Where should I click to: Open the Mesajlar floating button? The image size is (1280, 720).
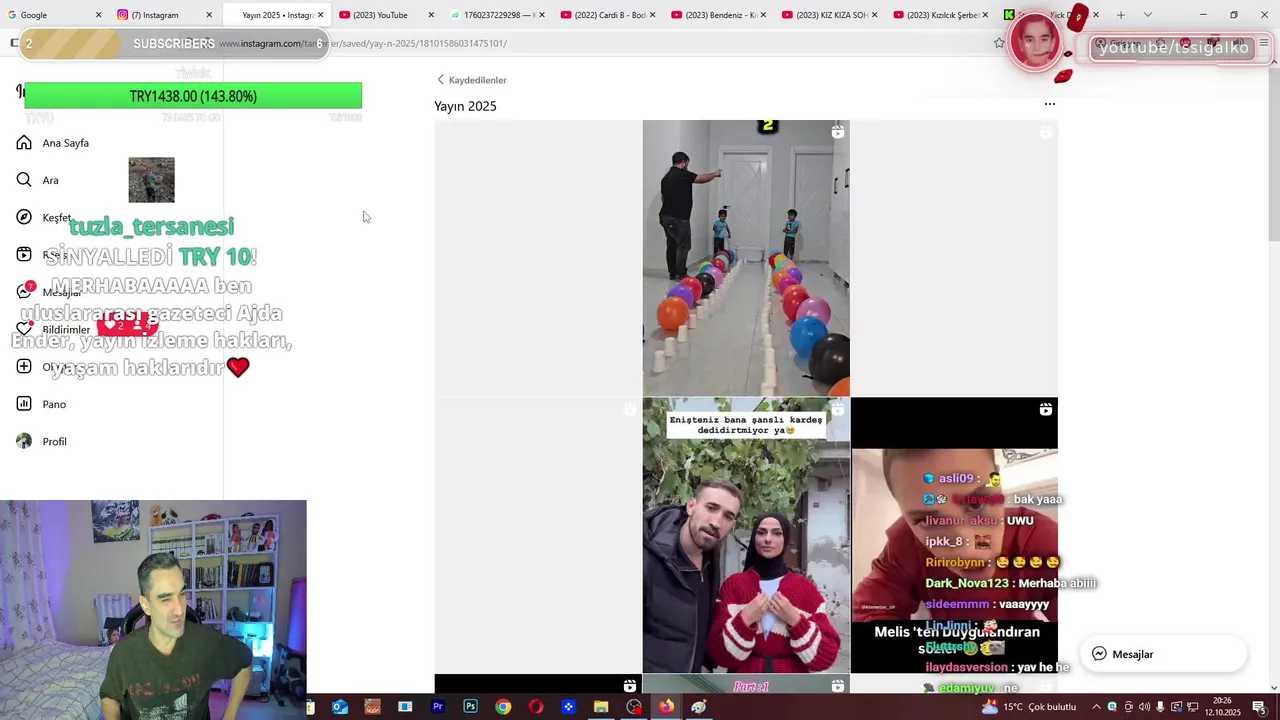[x=1162, y=654]
